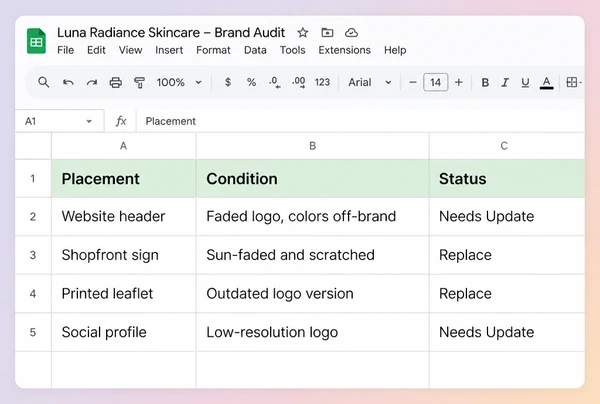Screen dimensions: 600x404
Task: Open the text color picker
Action: 546,83
